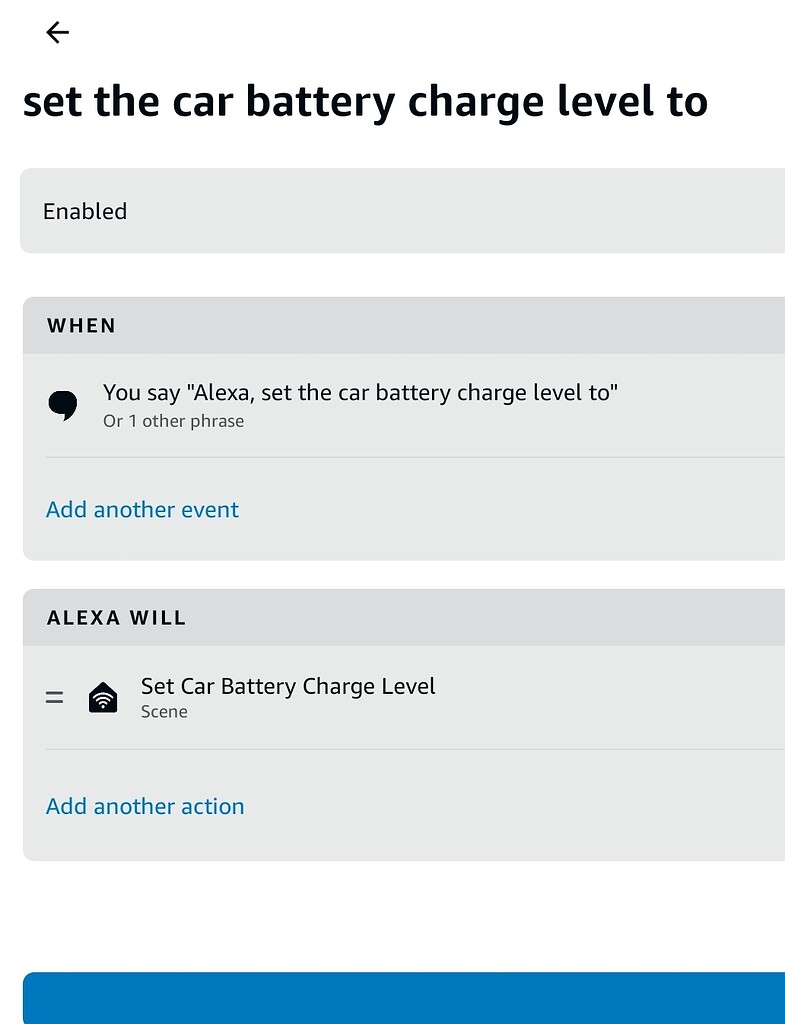Click the drag handle beside the scene action
The width and height of the screenshot is (785, 1024).
click(x=54, y=697)
